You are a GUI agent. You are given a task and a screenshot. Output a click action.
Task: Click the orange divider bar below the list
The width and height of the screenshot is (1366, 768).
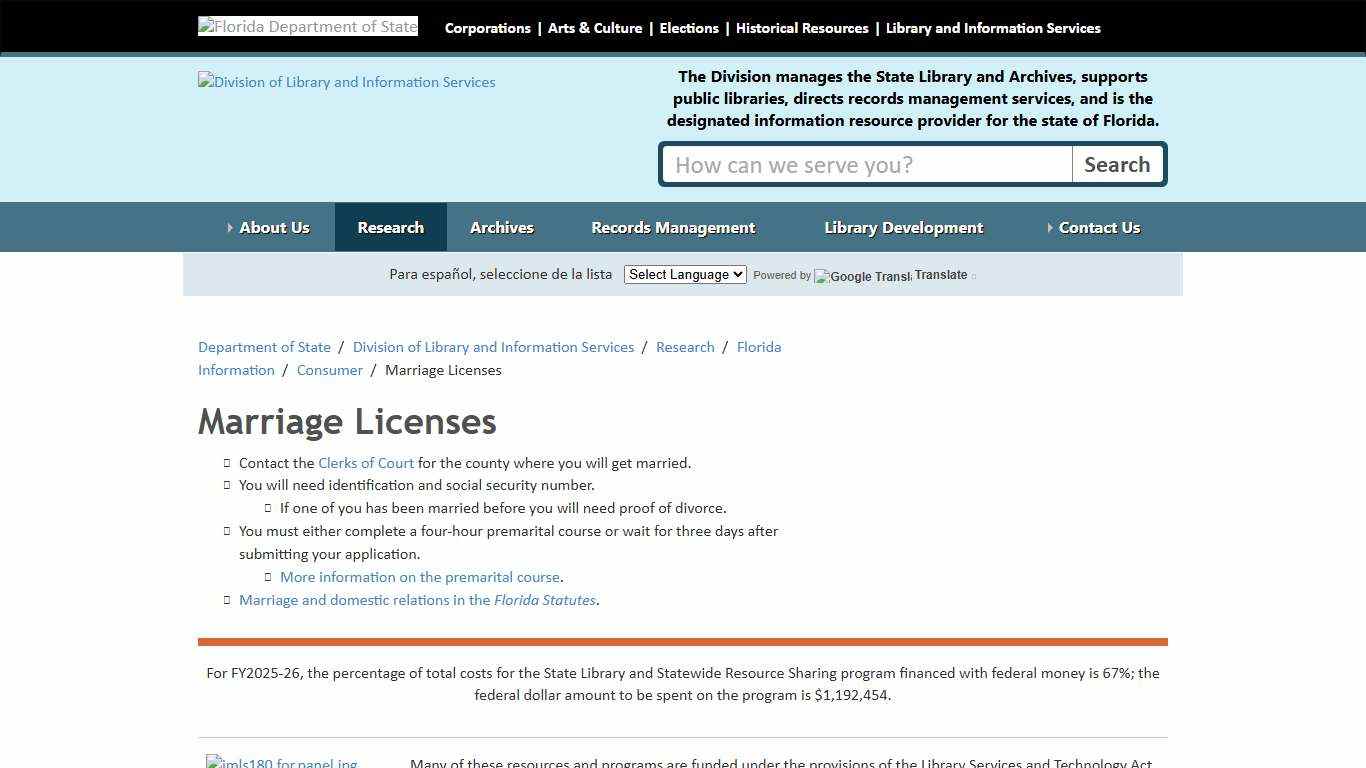tap(683, 641)
